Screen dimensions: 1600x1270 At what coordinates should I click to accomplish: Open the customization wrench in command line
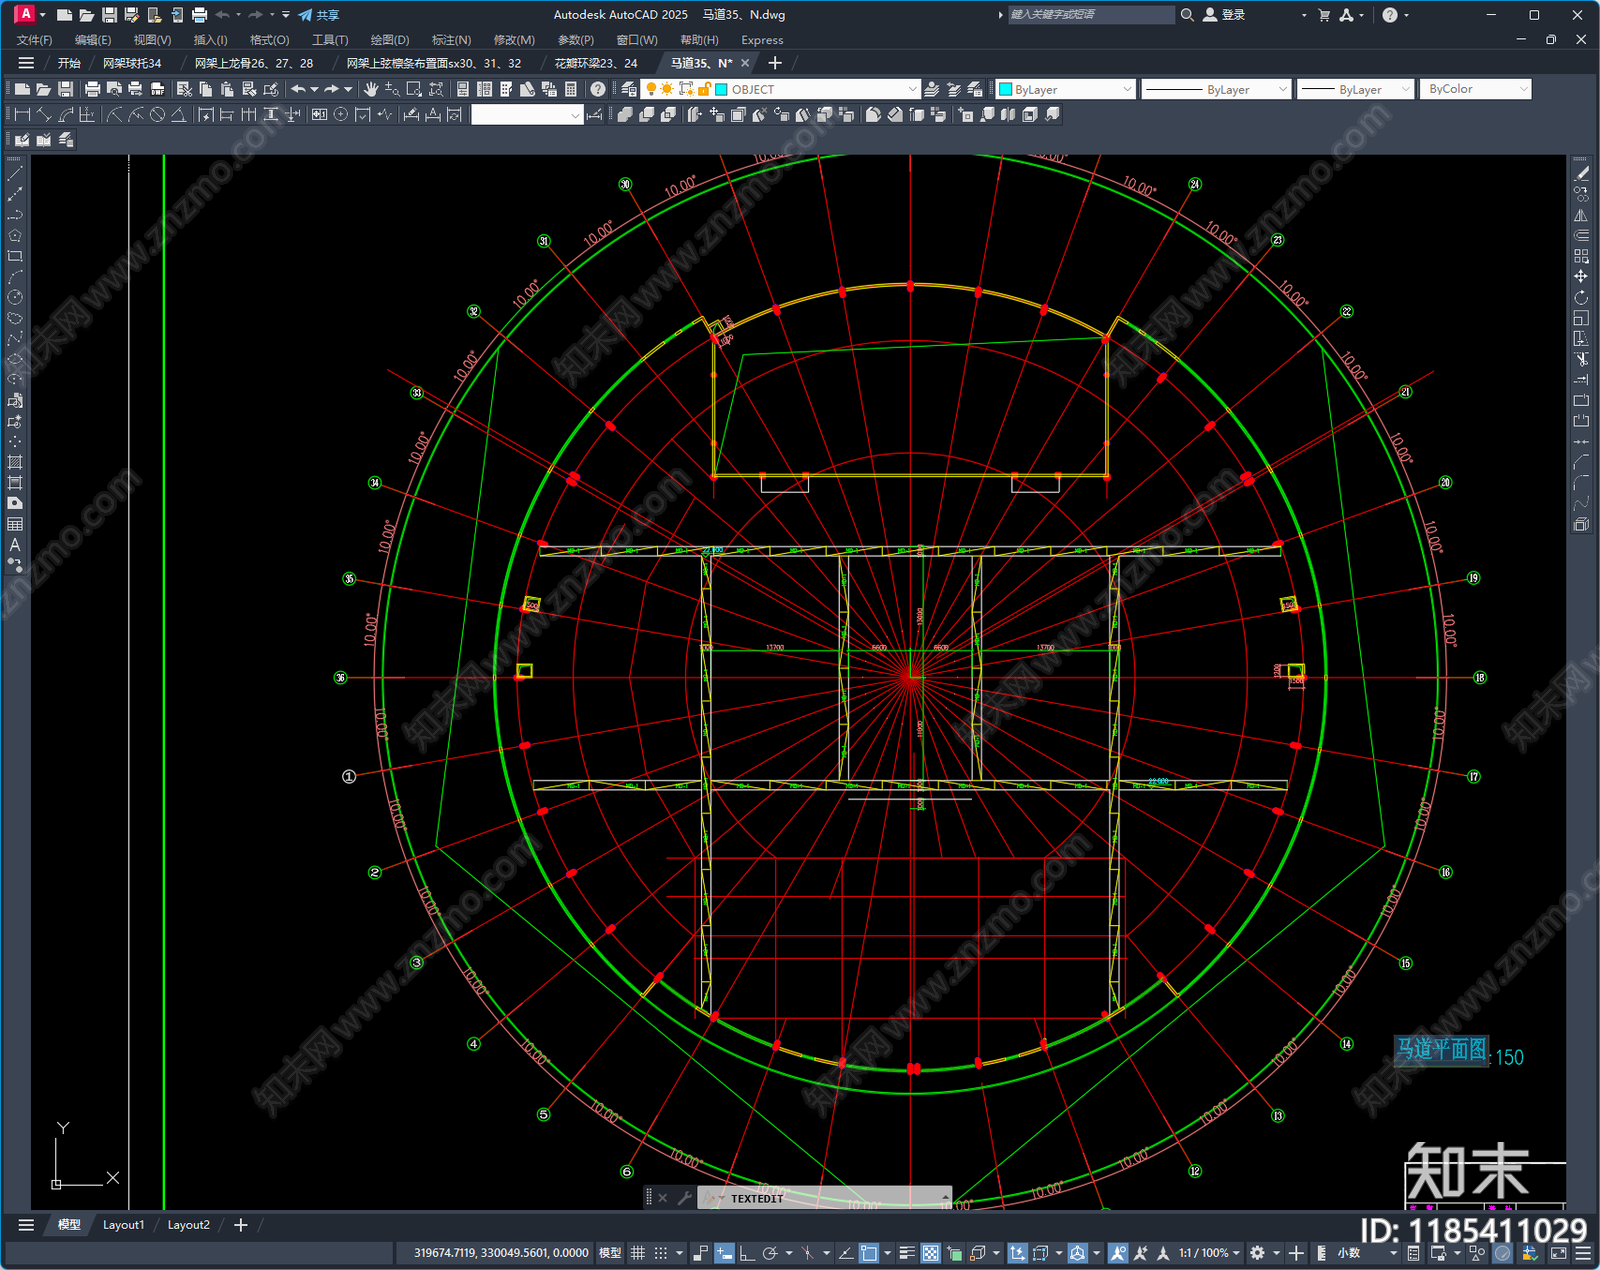[x=685, y=1197]
